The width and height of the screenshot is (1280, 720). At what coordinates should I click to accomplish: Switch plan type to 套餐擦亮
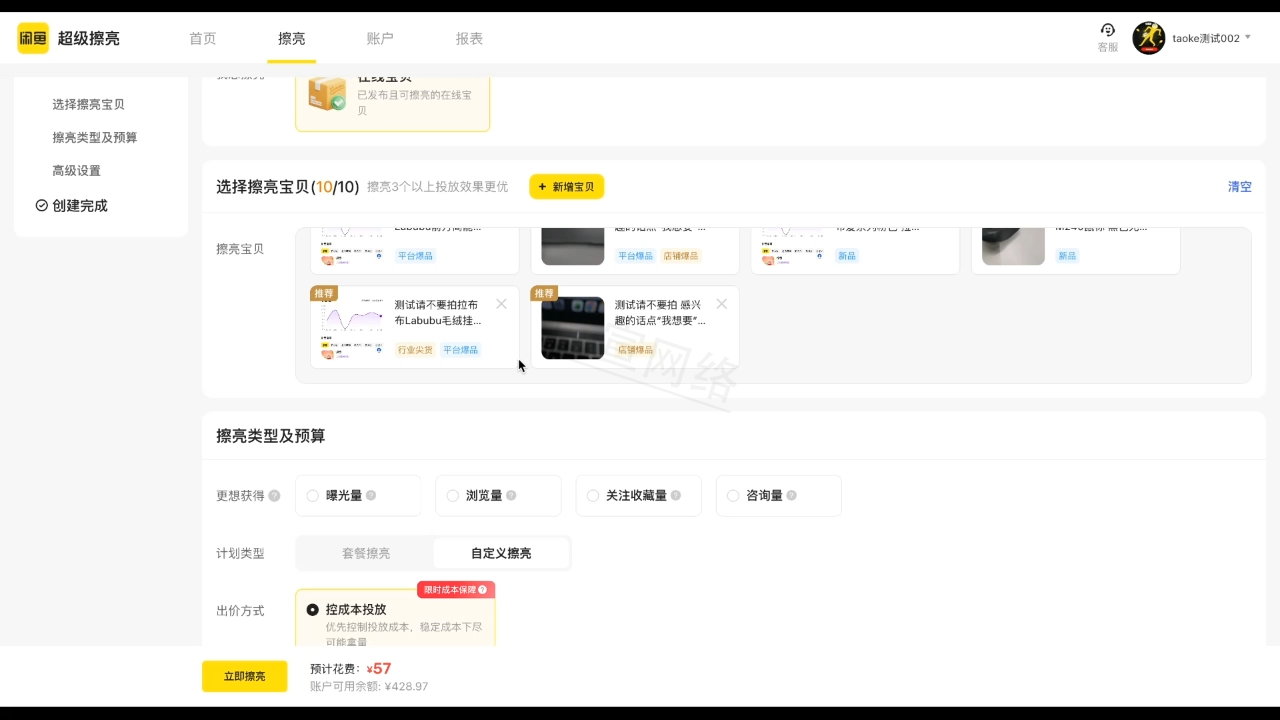(x=366, y=553)
